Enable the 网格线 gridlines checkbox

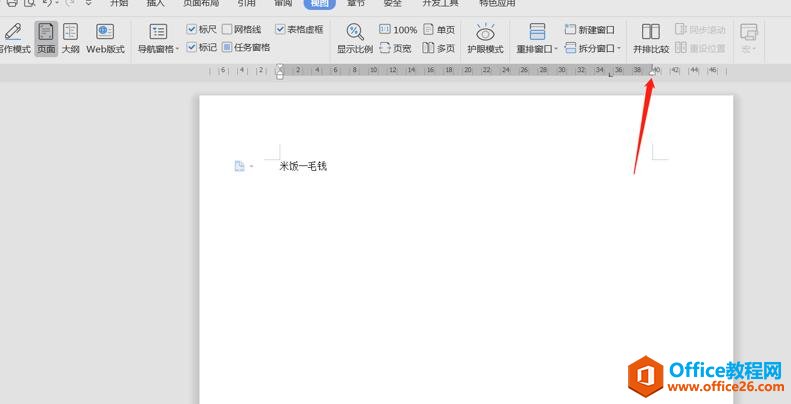tap(227, 30)
